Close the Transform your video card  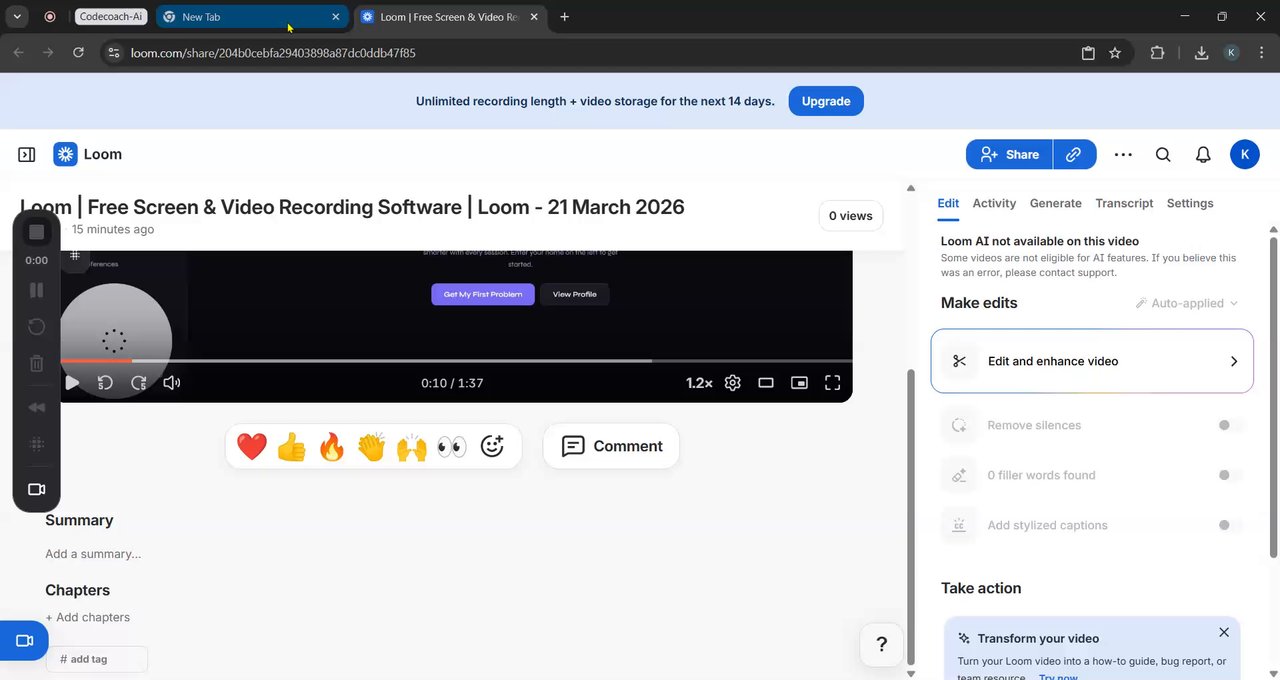click(1224, 632)
